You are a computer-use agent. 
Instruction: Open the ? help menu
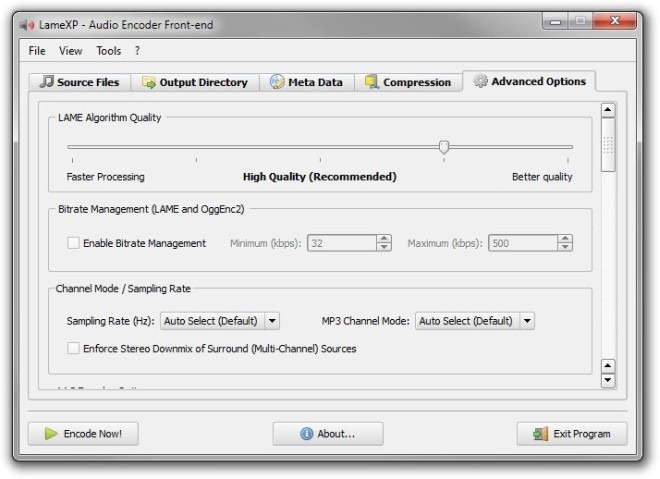coord(137,51)
